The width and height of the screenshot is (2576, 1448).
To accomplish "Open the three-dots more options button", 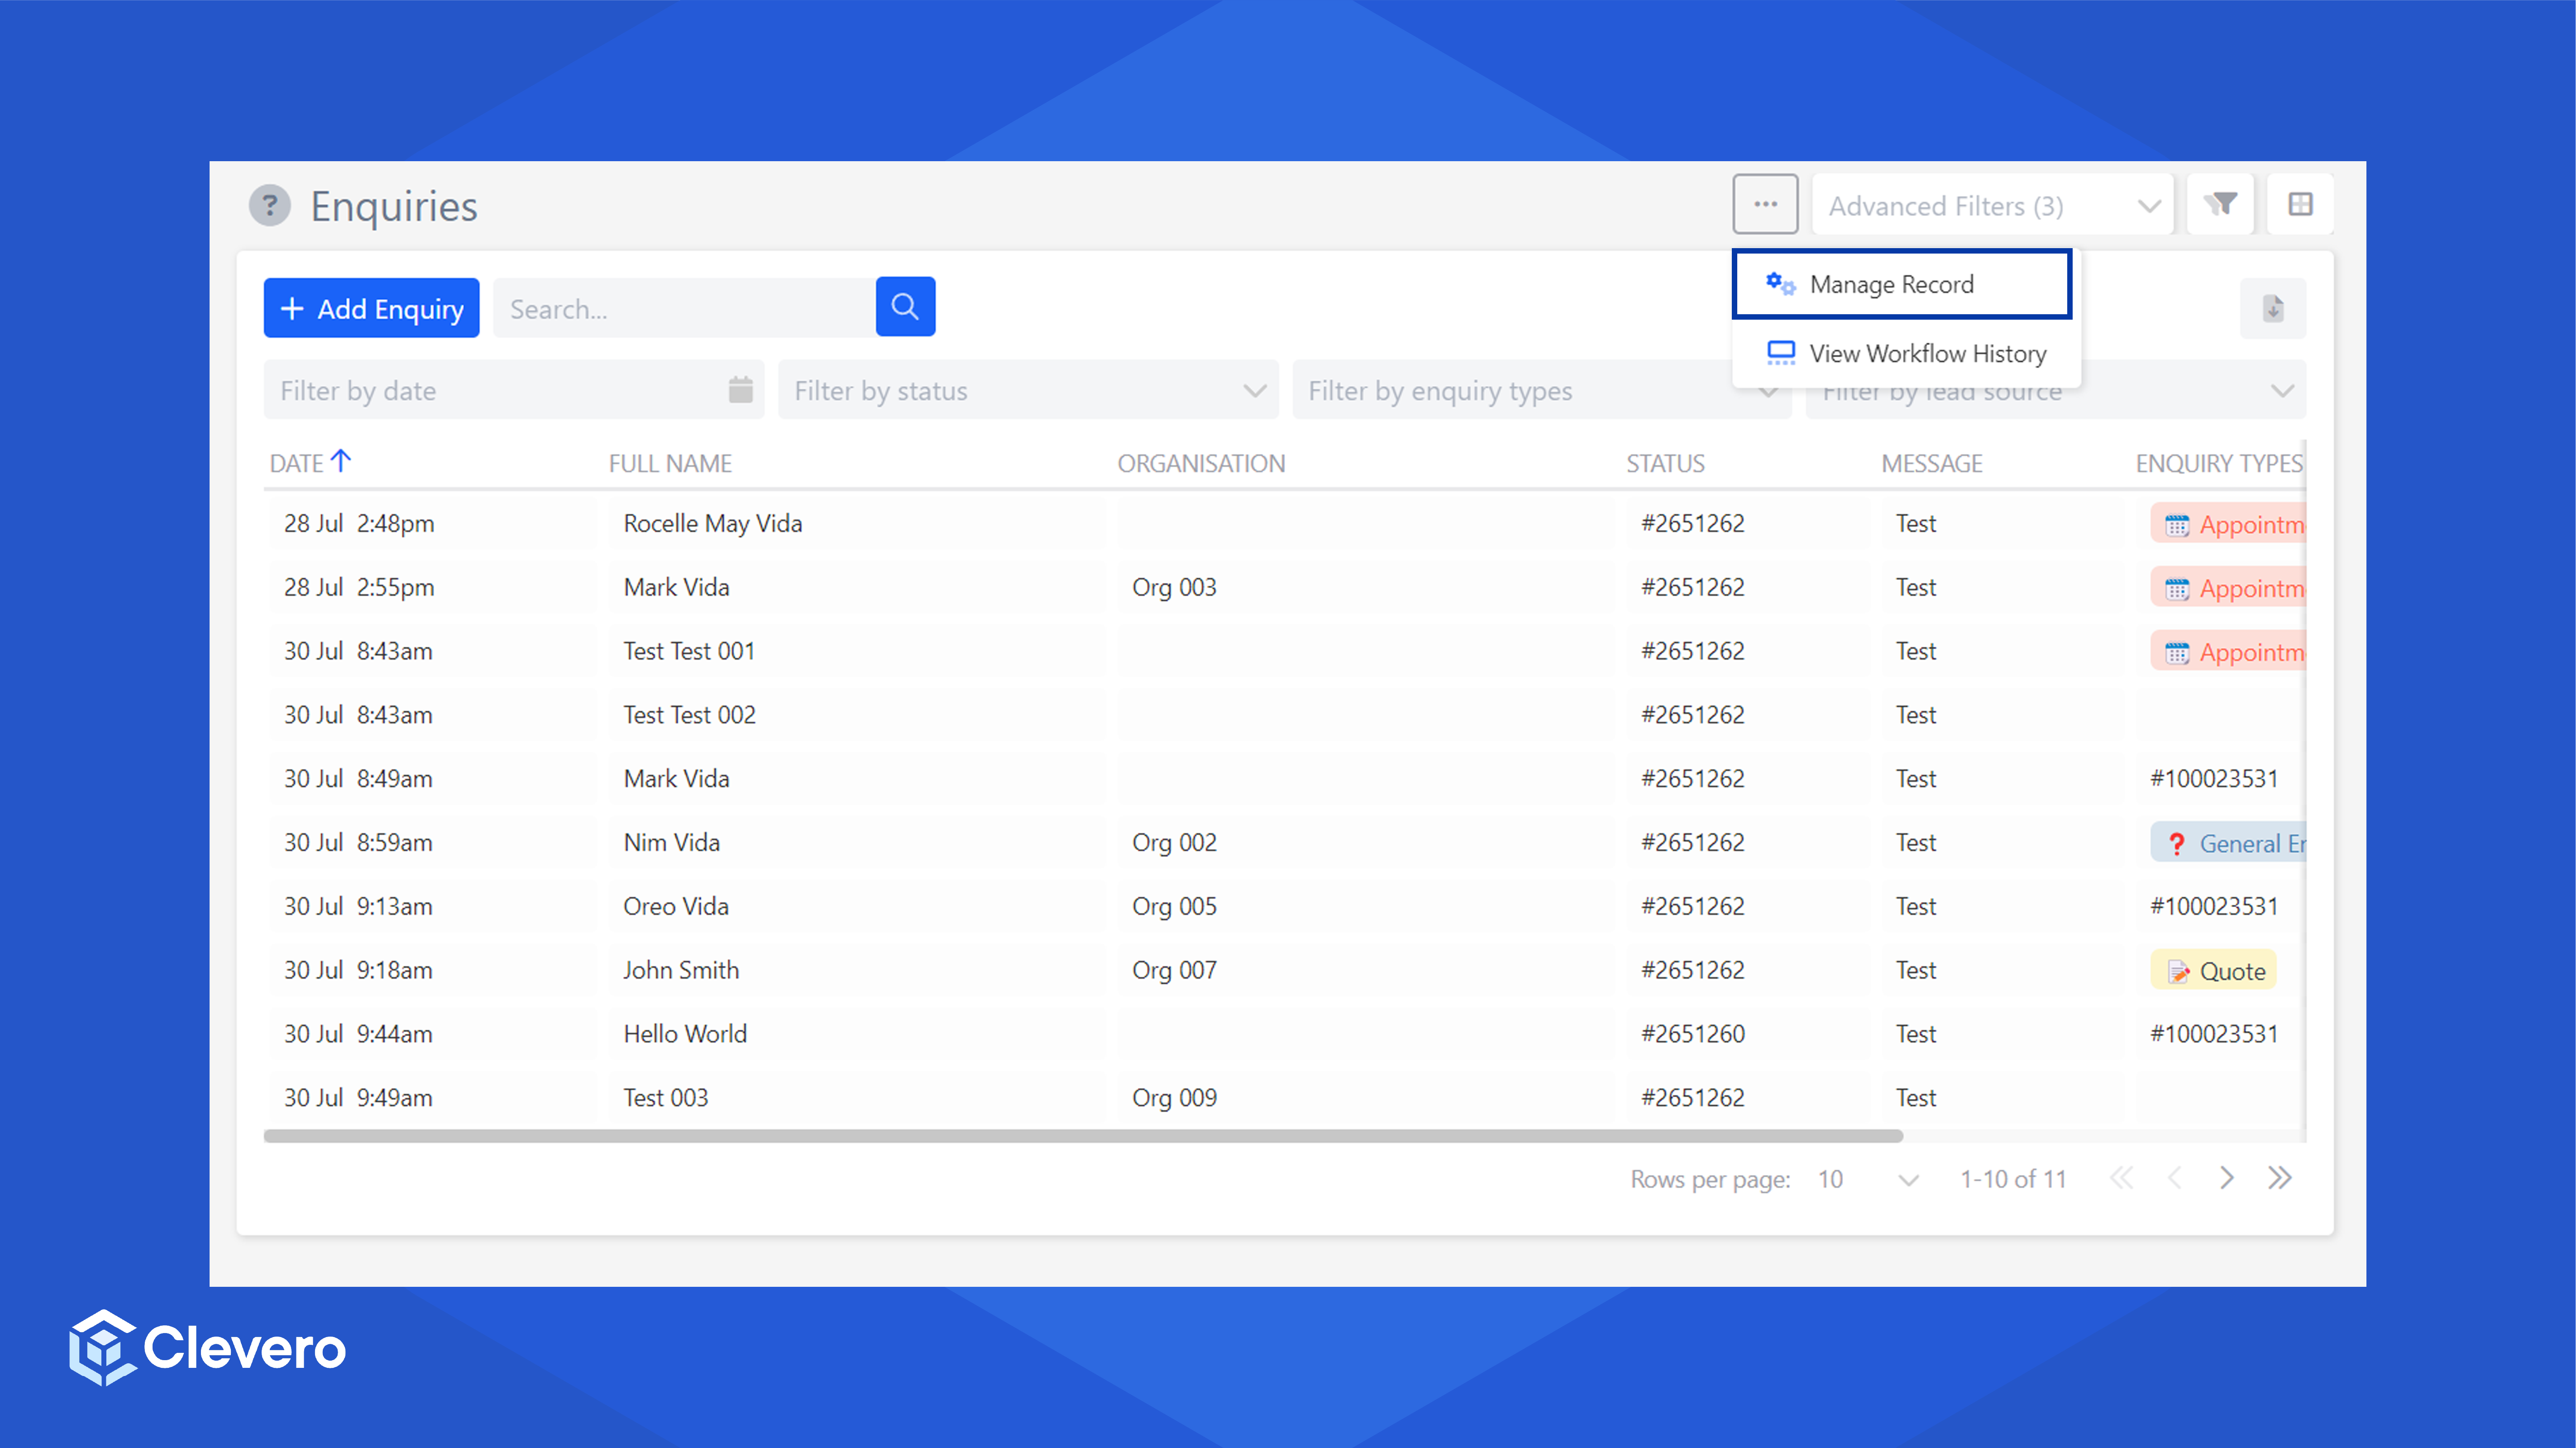I will coord(1765,205).
